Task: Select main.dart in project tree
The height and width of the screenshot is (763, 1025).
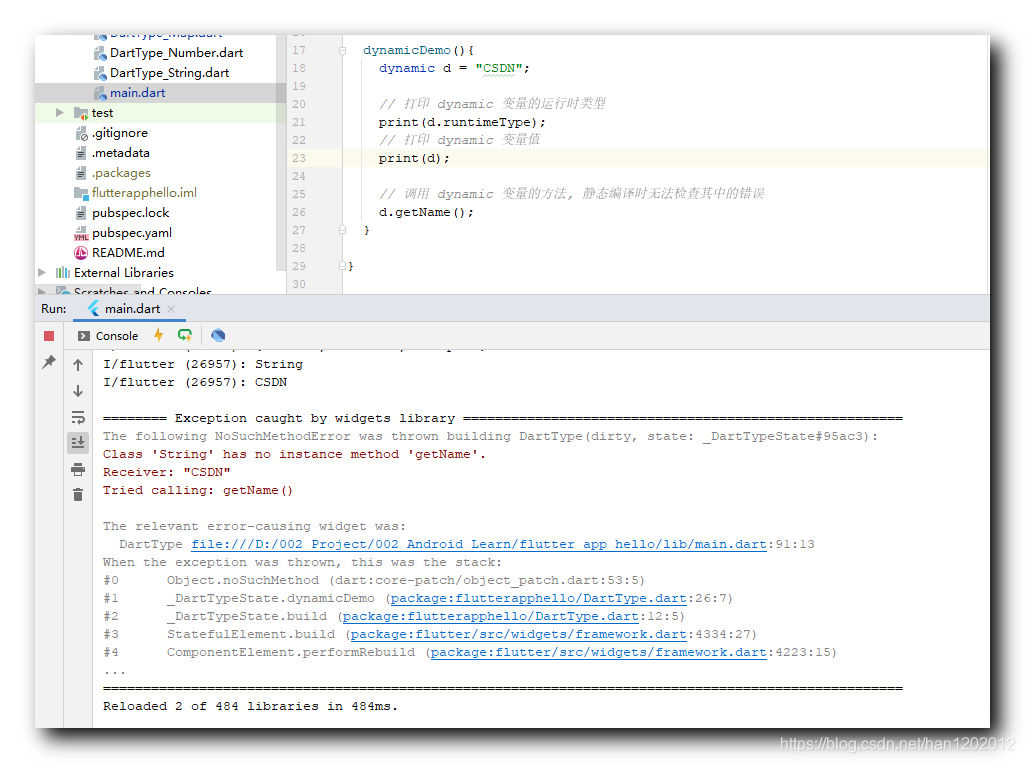Action: pyautogui.click(x=137, y=93)
